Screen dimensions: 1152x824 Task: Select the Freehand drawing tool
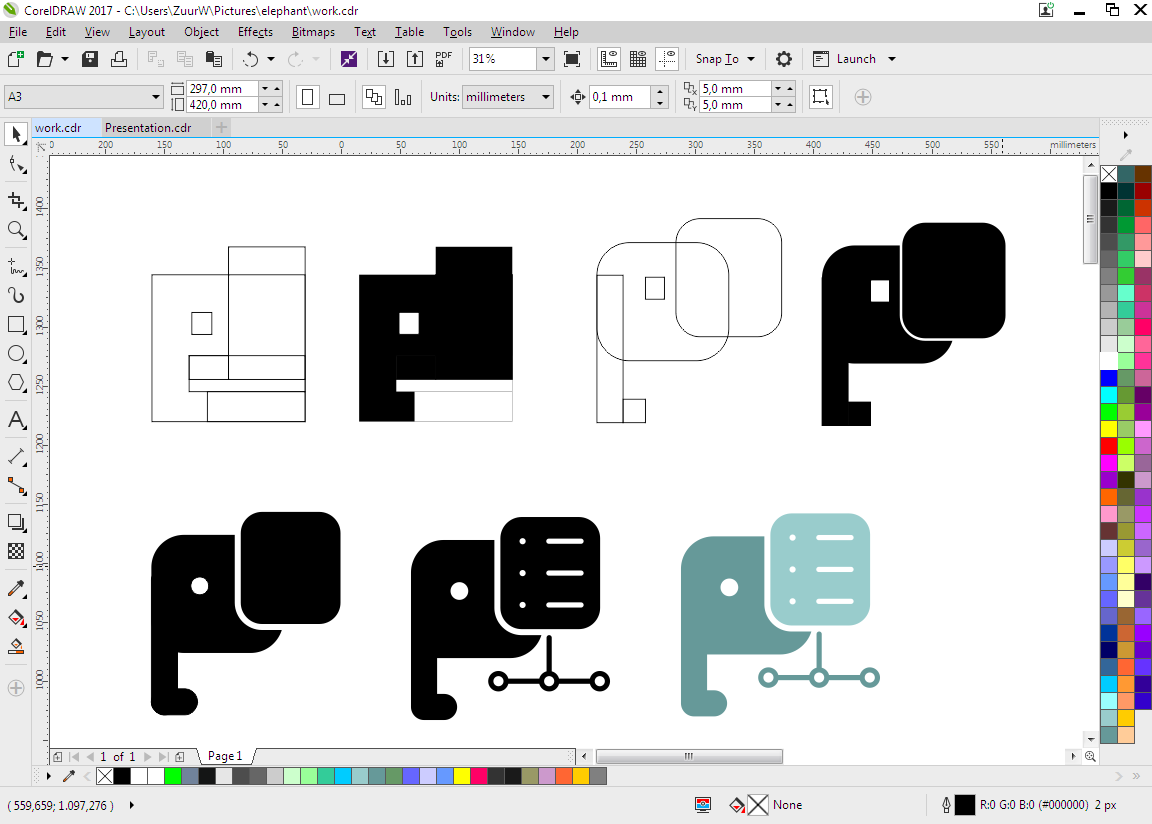tap(16, 266)
